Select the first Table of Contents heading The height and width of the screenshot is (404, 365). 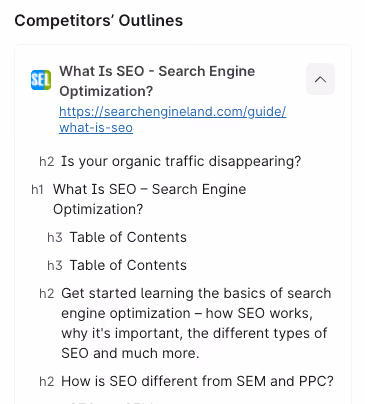point(128,237)
